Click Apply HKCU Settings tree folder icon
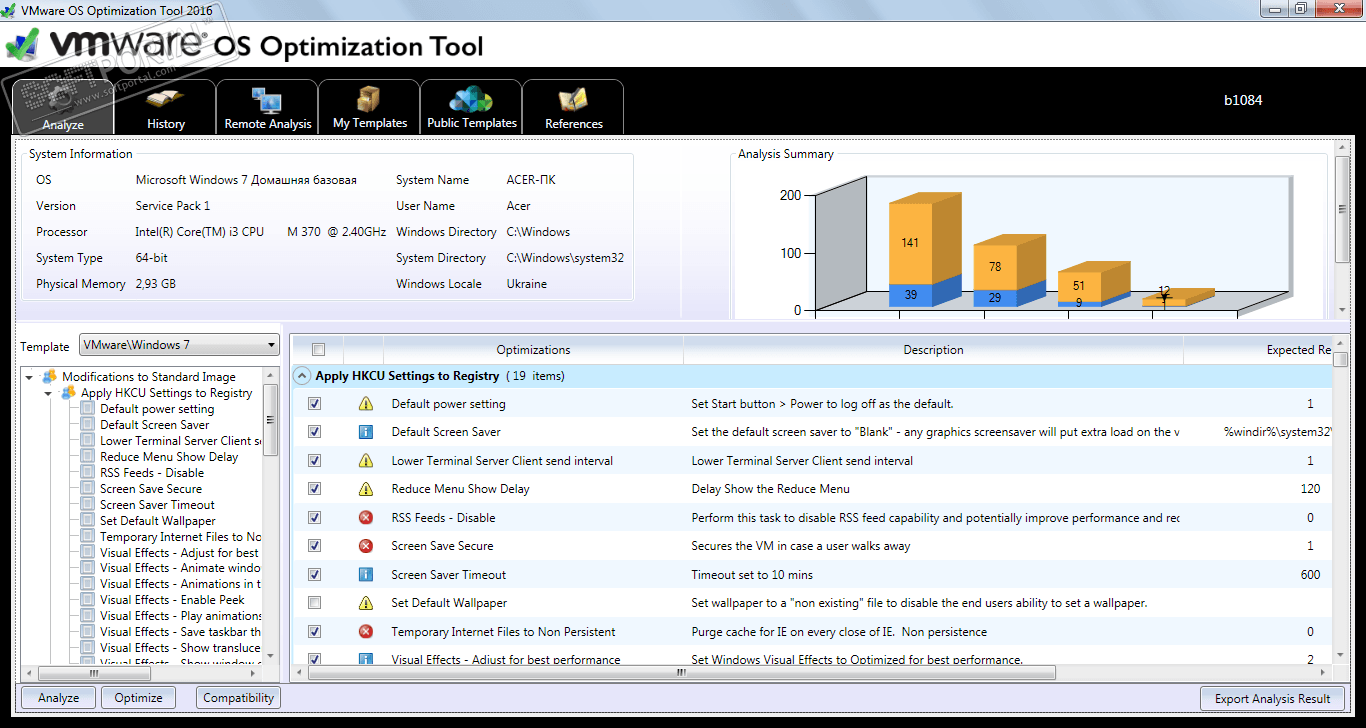1366x728 pixels. pyautogui.click(x=68, y=393)
